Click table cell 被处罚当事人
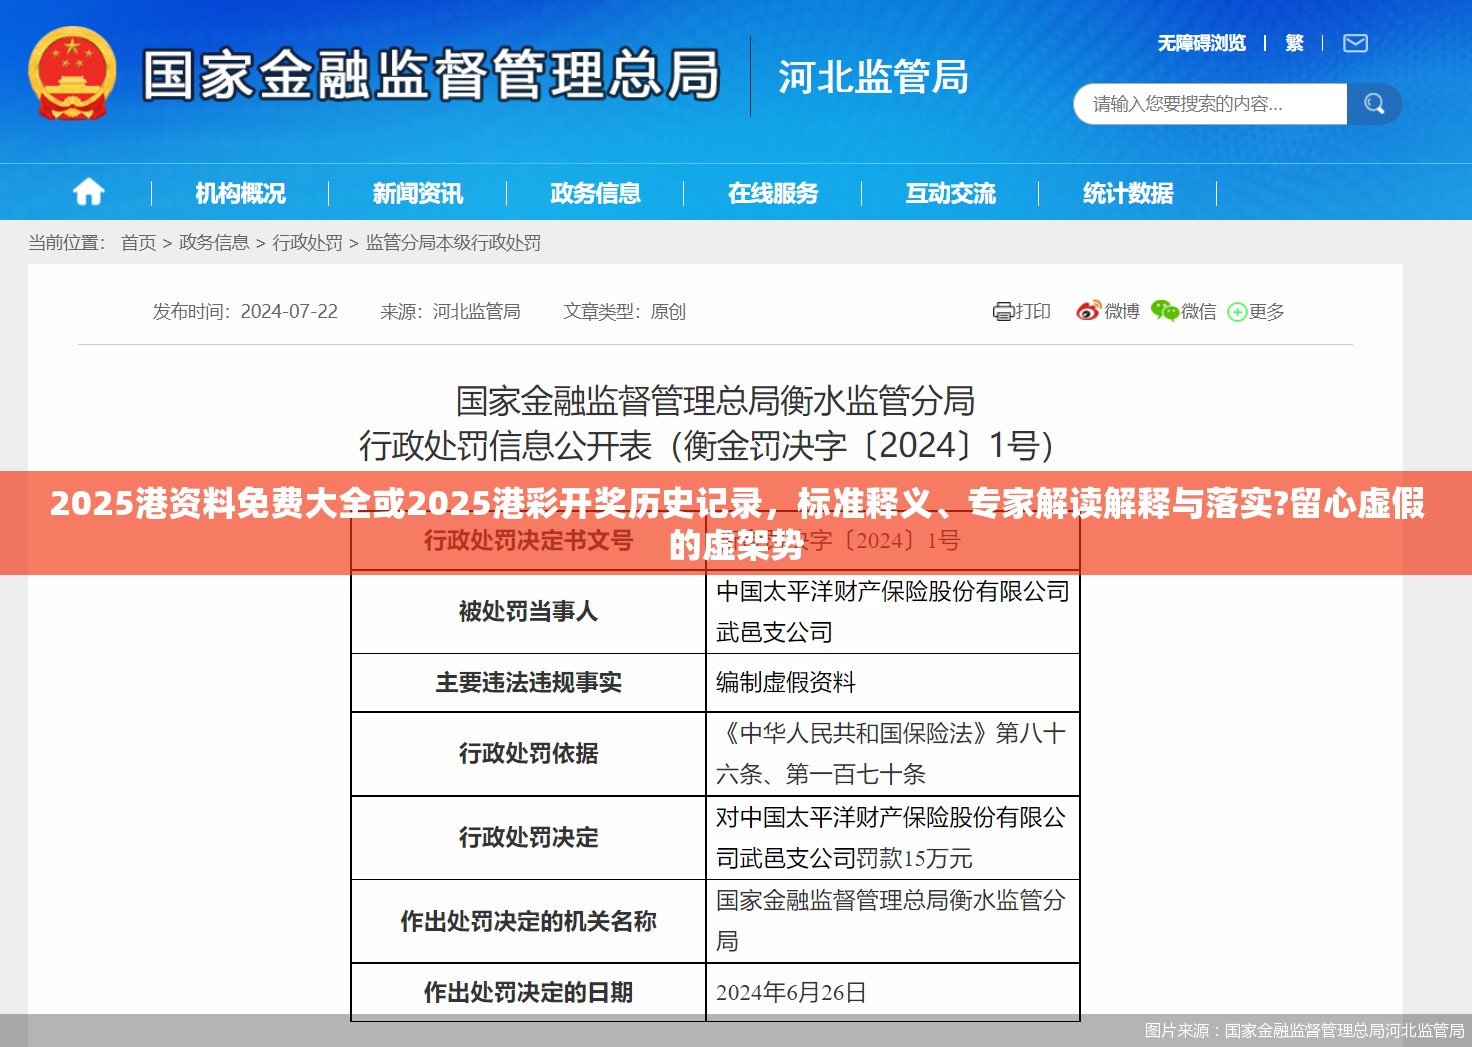 [528, 612]
